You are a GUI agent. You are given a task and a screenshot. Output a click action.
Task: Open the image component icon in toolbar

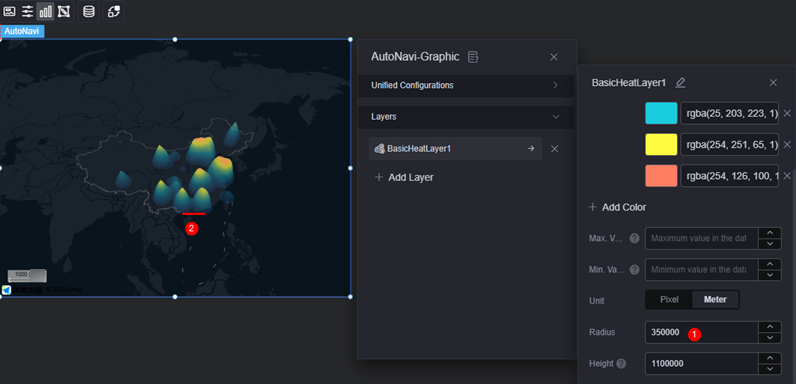(10, 11)
